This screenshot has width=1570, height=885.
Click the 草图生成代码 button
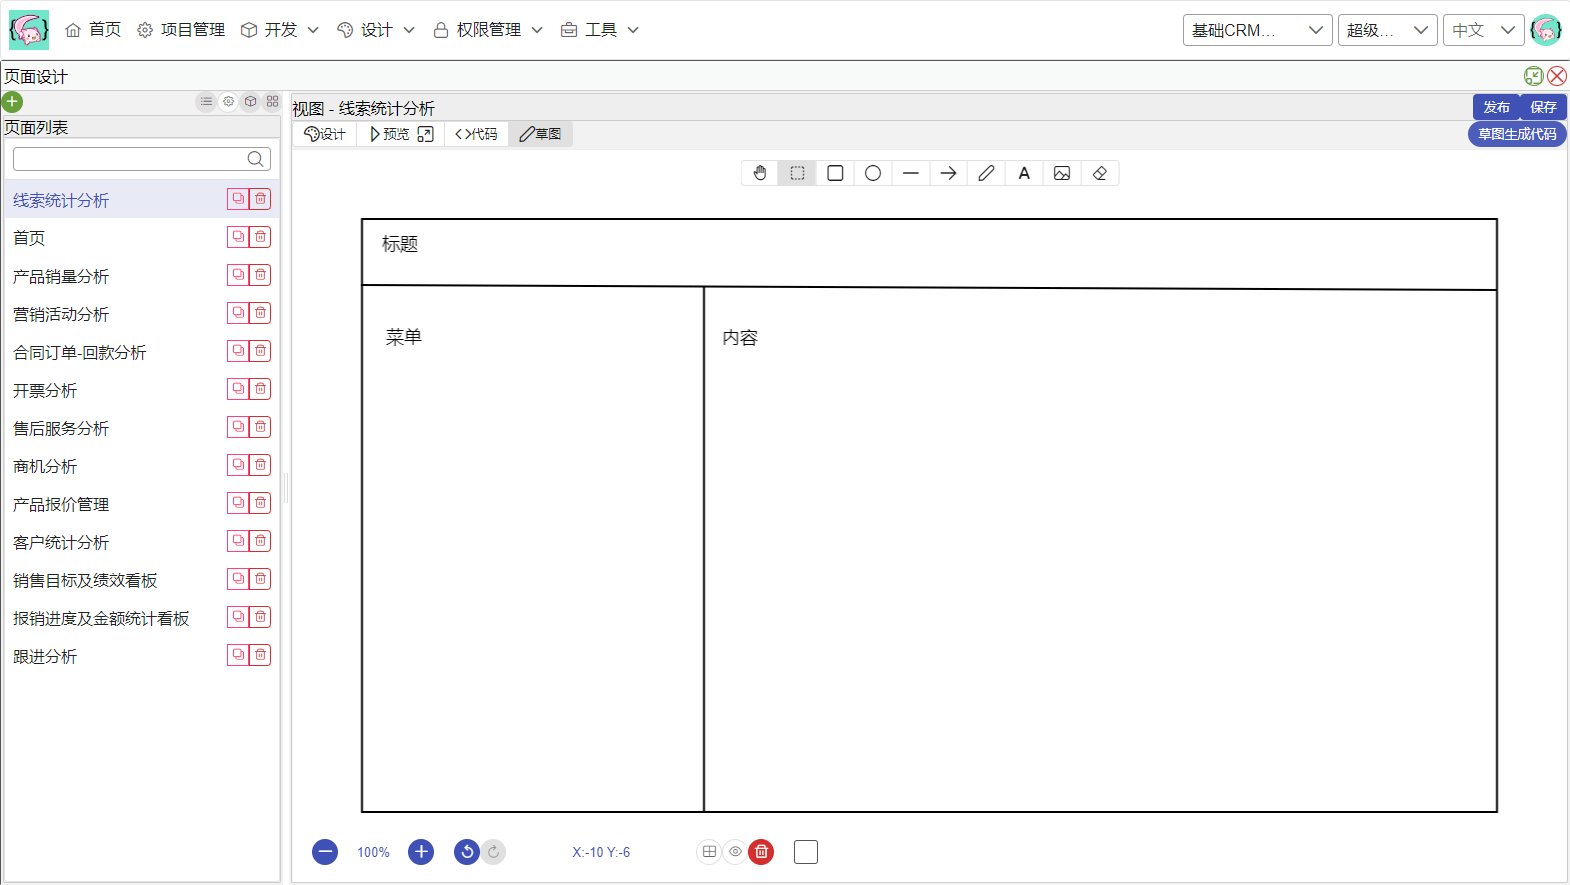pyautogui.click(x=1516, y=134)
